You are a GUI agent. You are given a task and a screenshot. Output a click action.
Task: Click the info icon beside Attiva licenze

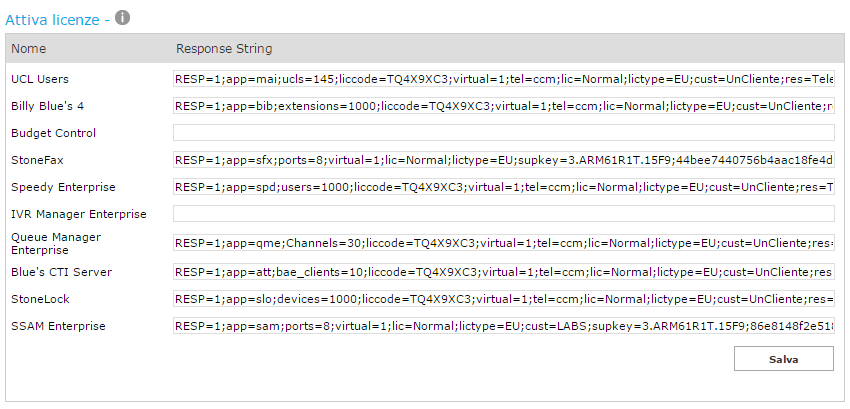coord(123,18)
